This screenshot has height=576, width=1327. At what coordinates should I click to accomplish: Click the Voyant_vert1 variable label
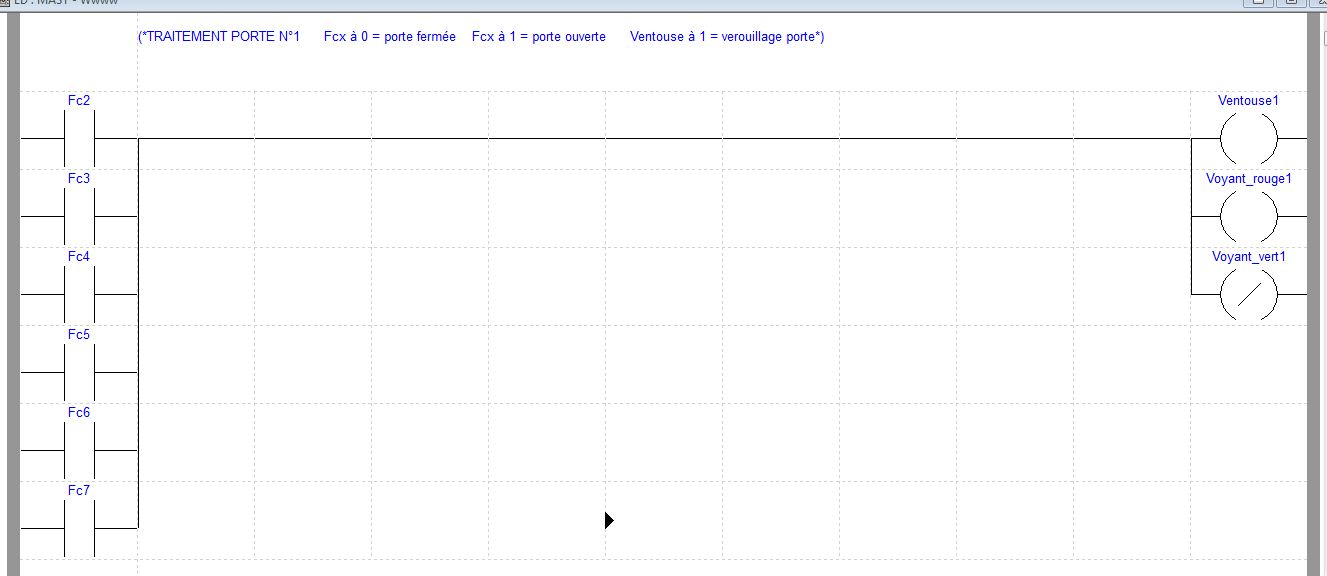(1248, 257)
